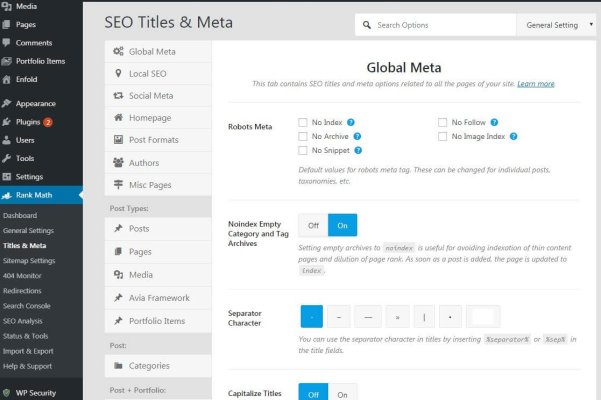
Task: Click the Portfolio Items sidebar icon
Action: [7, 61]
